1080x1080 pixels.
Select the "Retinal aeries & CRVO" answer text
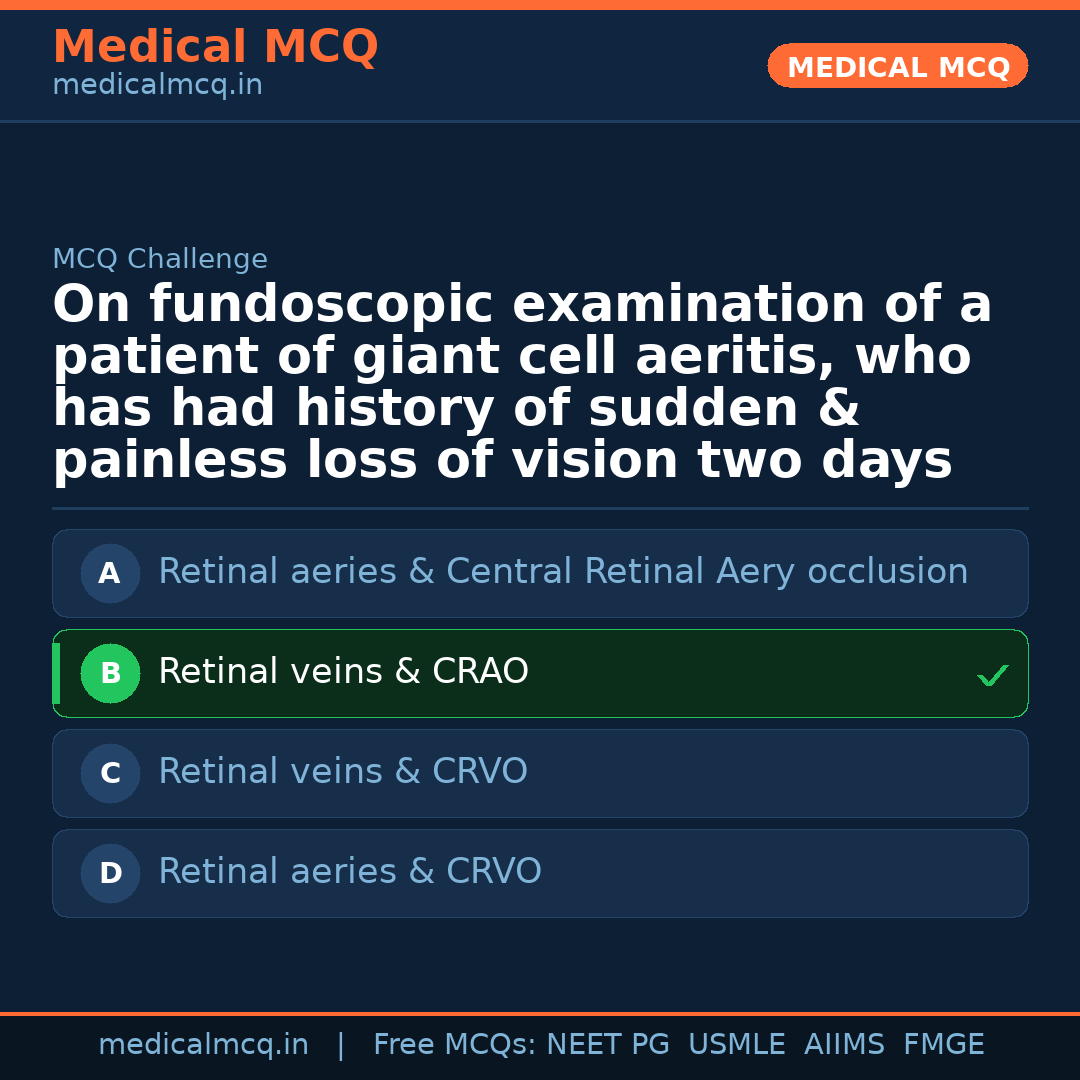[x=350, y=872]
